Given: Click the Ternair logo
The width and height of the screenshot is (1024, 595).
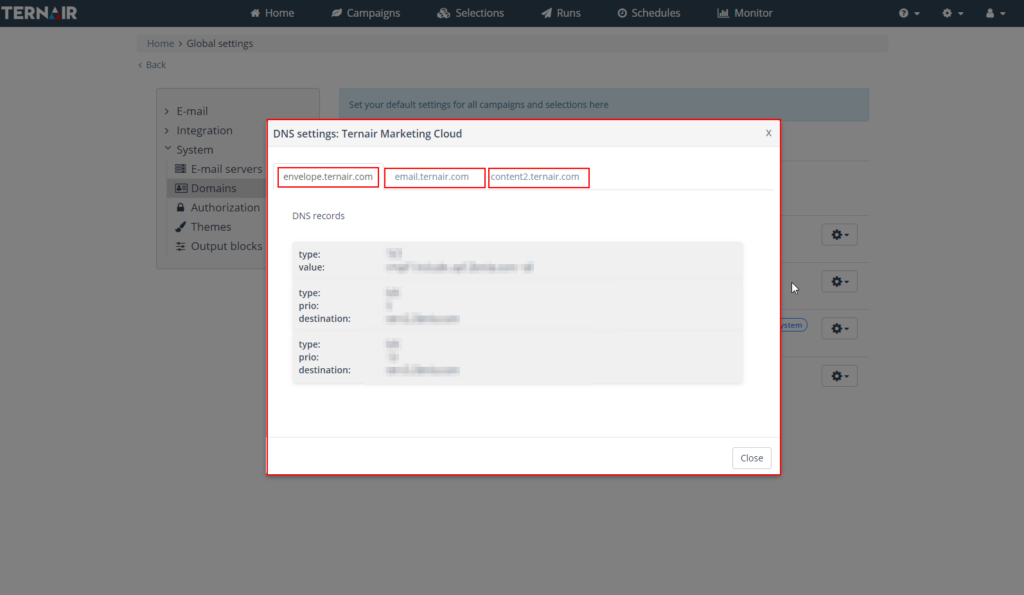Looking at the screenshot, I should coord(39,13).
